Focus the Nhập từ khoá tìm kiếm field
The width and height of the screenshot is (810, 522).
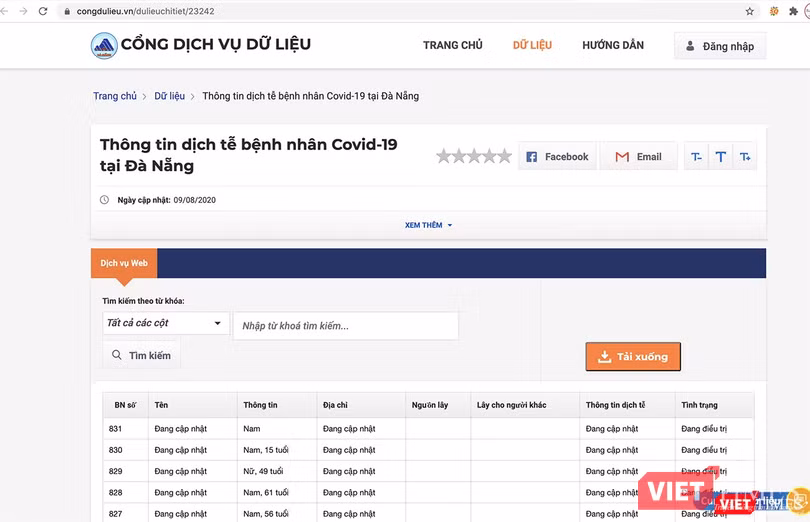point(346,326)
